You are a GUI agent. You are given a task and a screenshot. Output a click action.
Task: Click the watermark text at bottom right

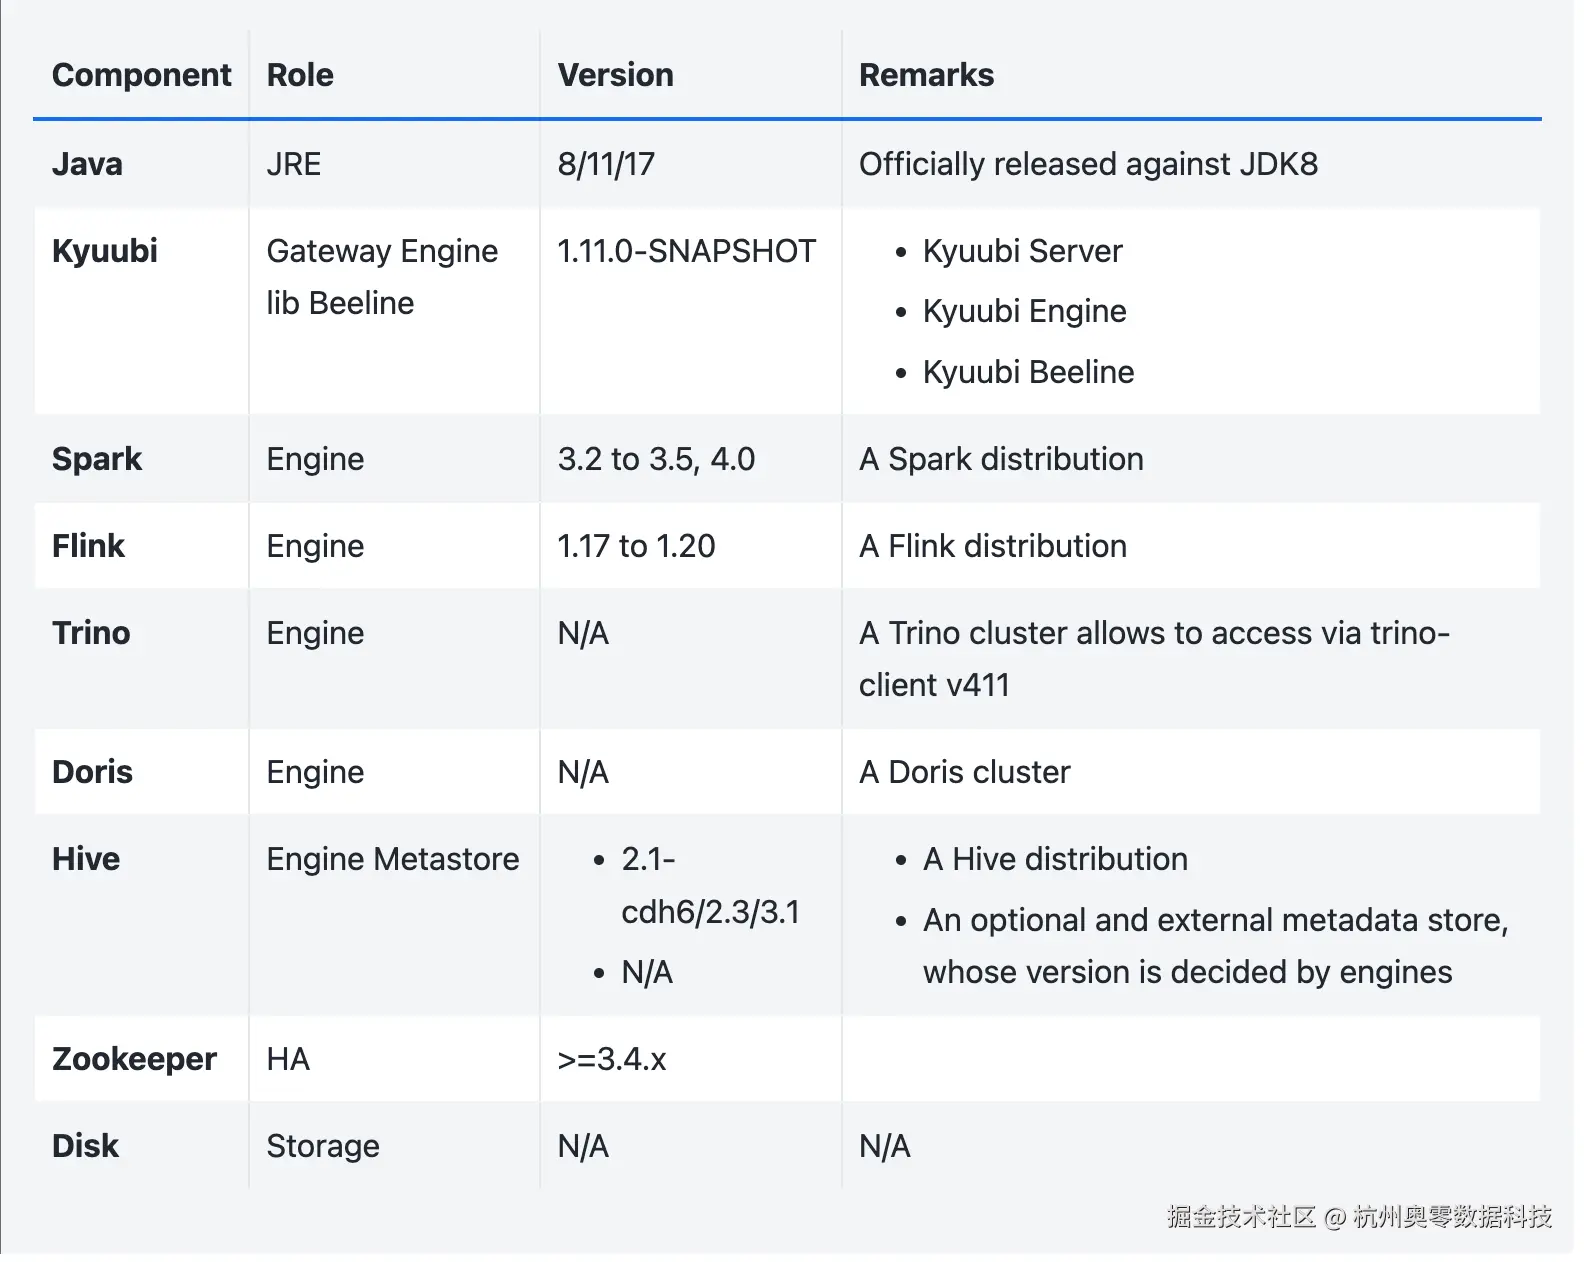pyautogui.click(x=1358, y=1216)
